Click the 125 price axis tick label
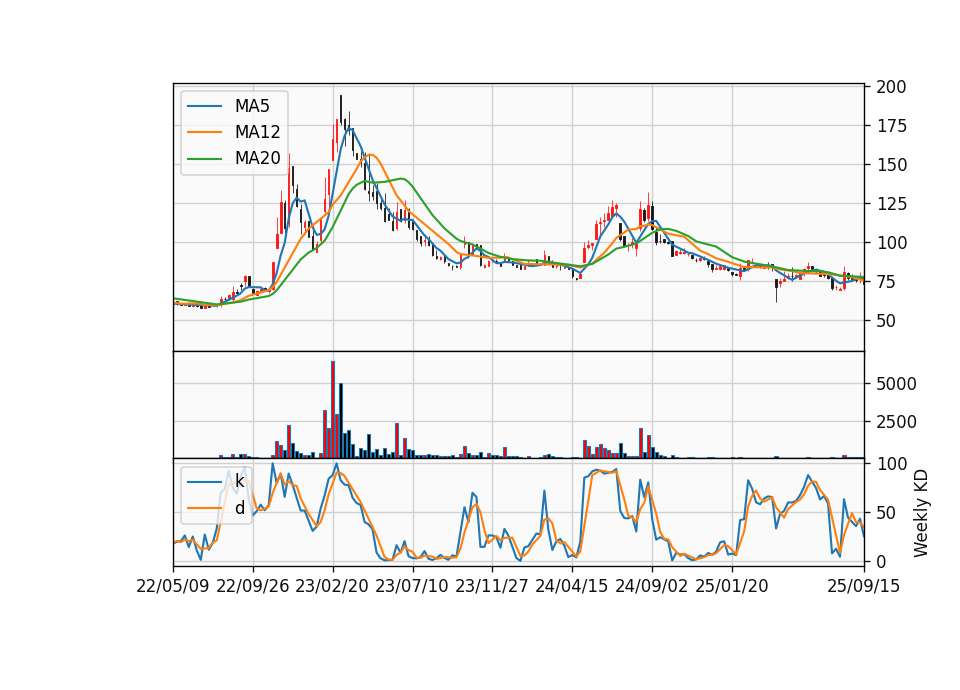The width and height of the screenshot is (960, 690). [x=891, y=204]
